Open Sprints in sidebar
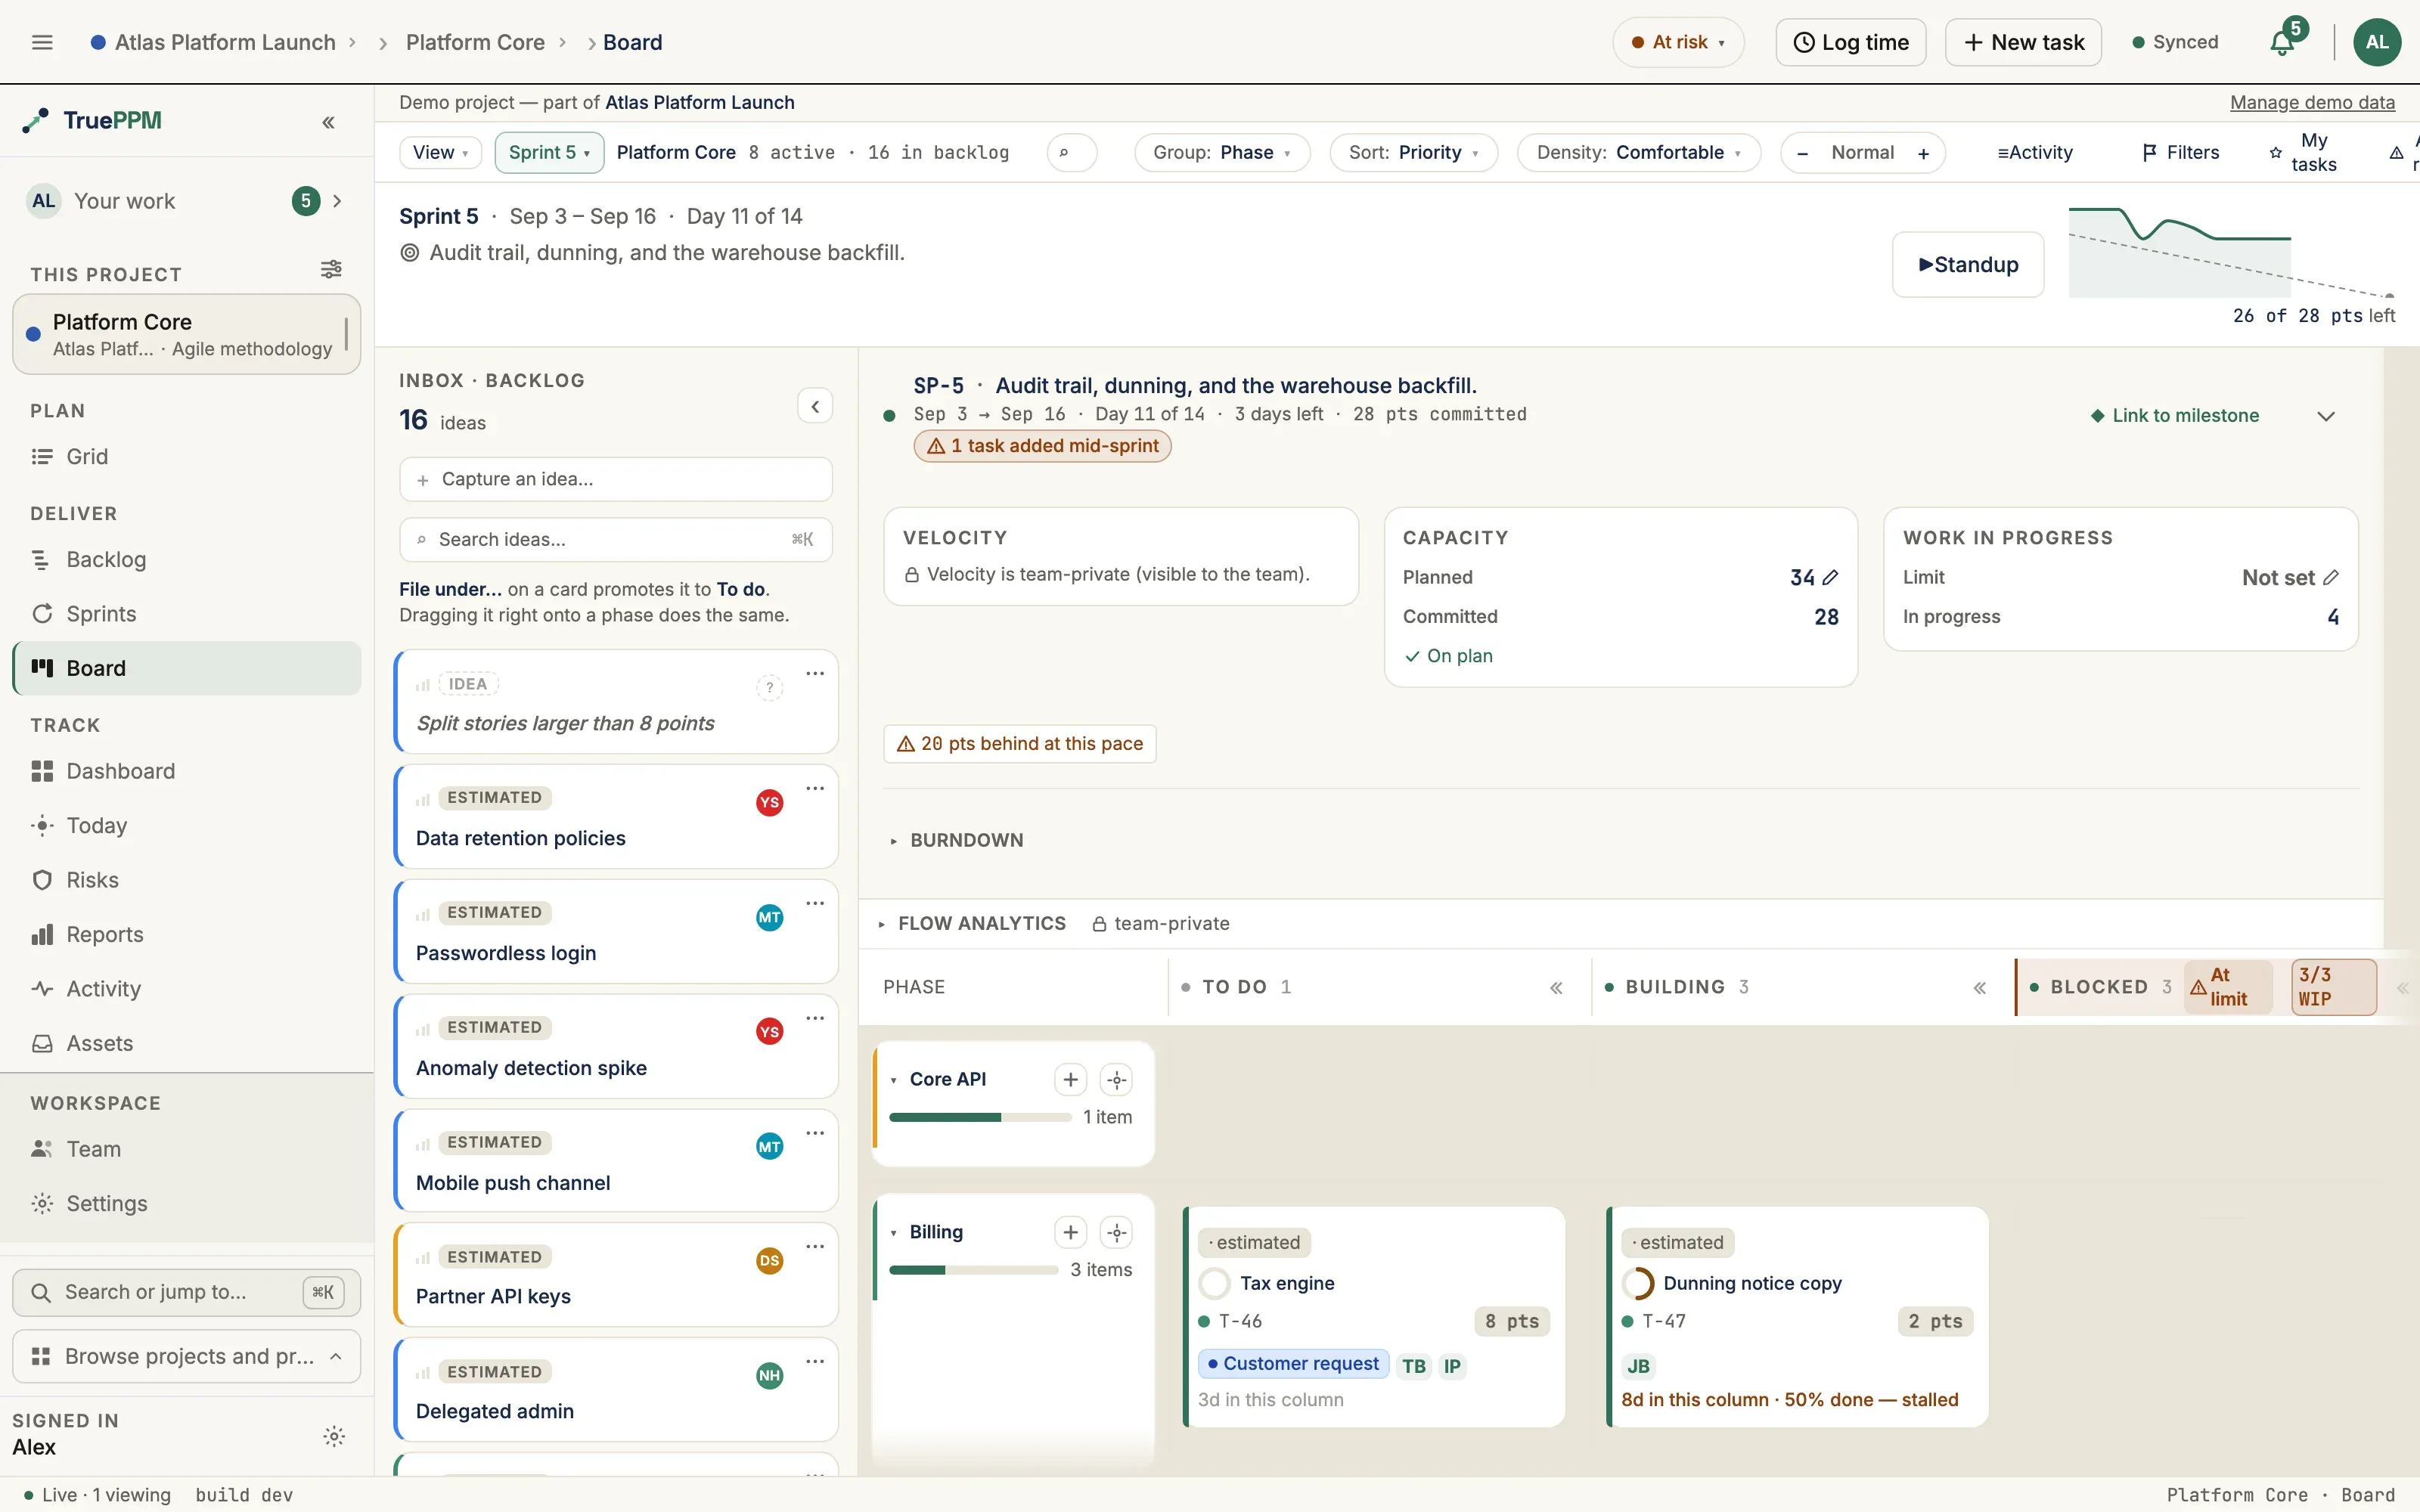Image resolution: width=2420 pixels, height=1512 pixels. pyautogui.click(x=187, y=614)
